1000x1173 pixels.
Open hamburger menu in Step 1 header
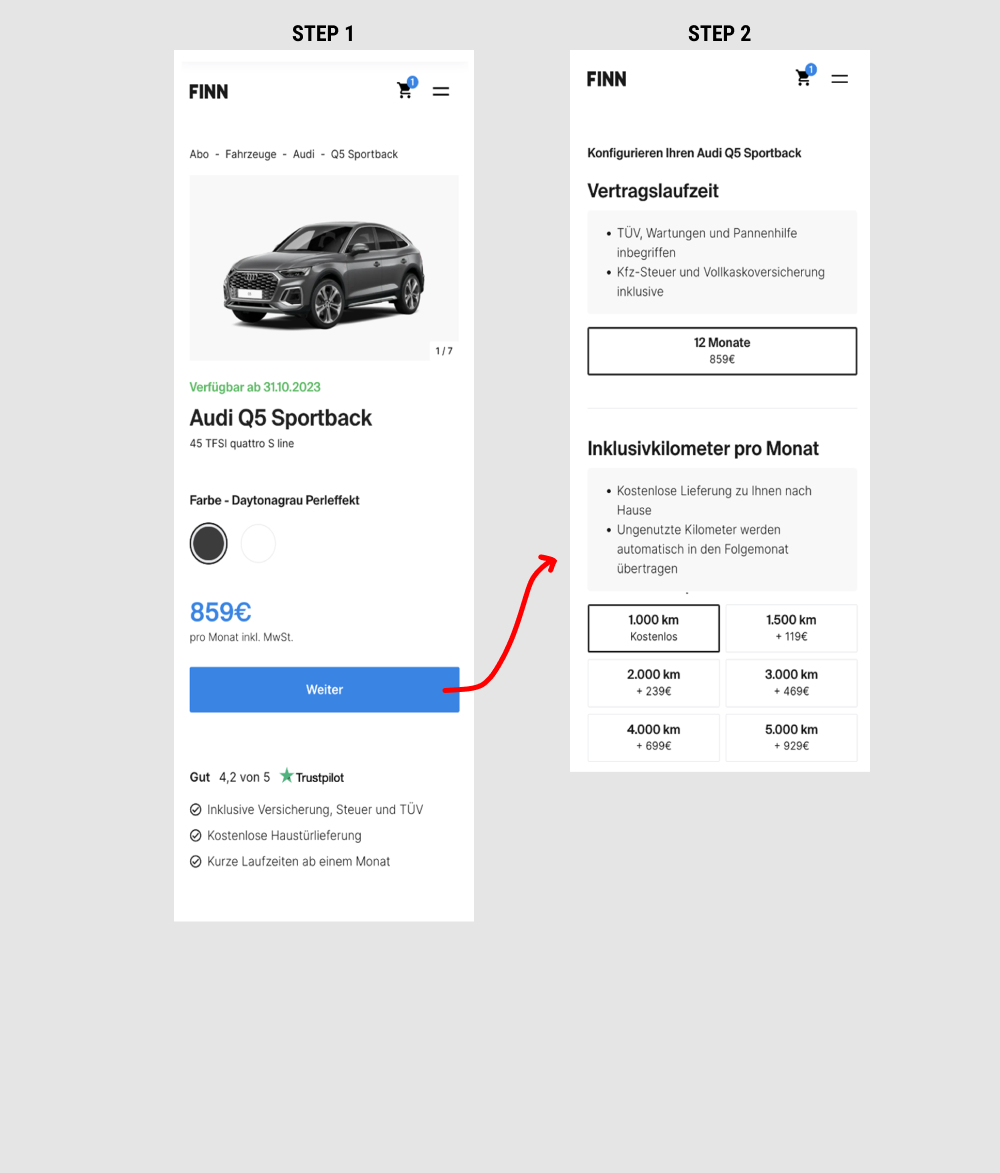click(x=441, y=91)
